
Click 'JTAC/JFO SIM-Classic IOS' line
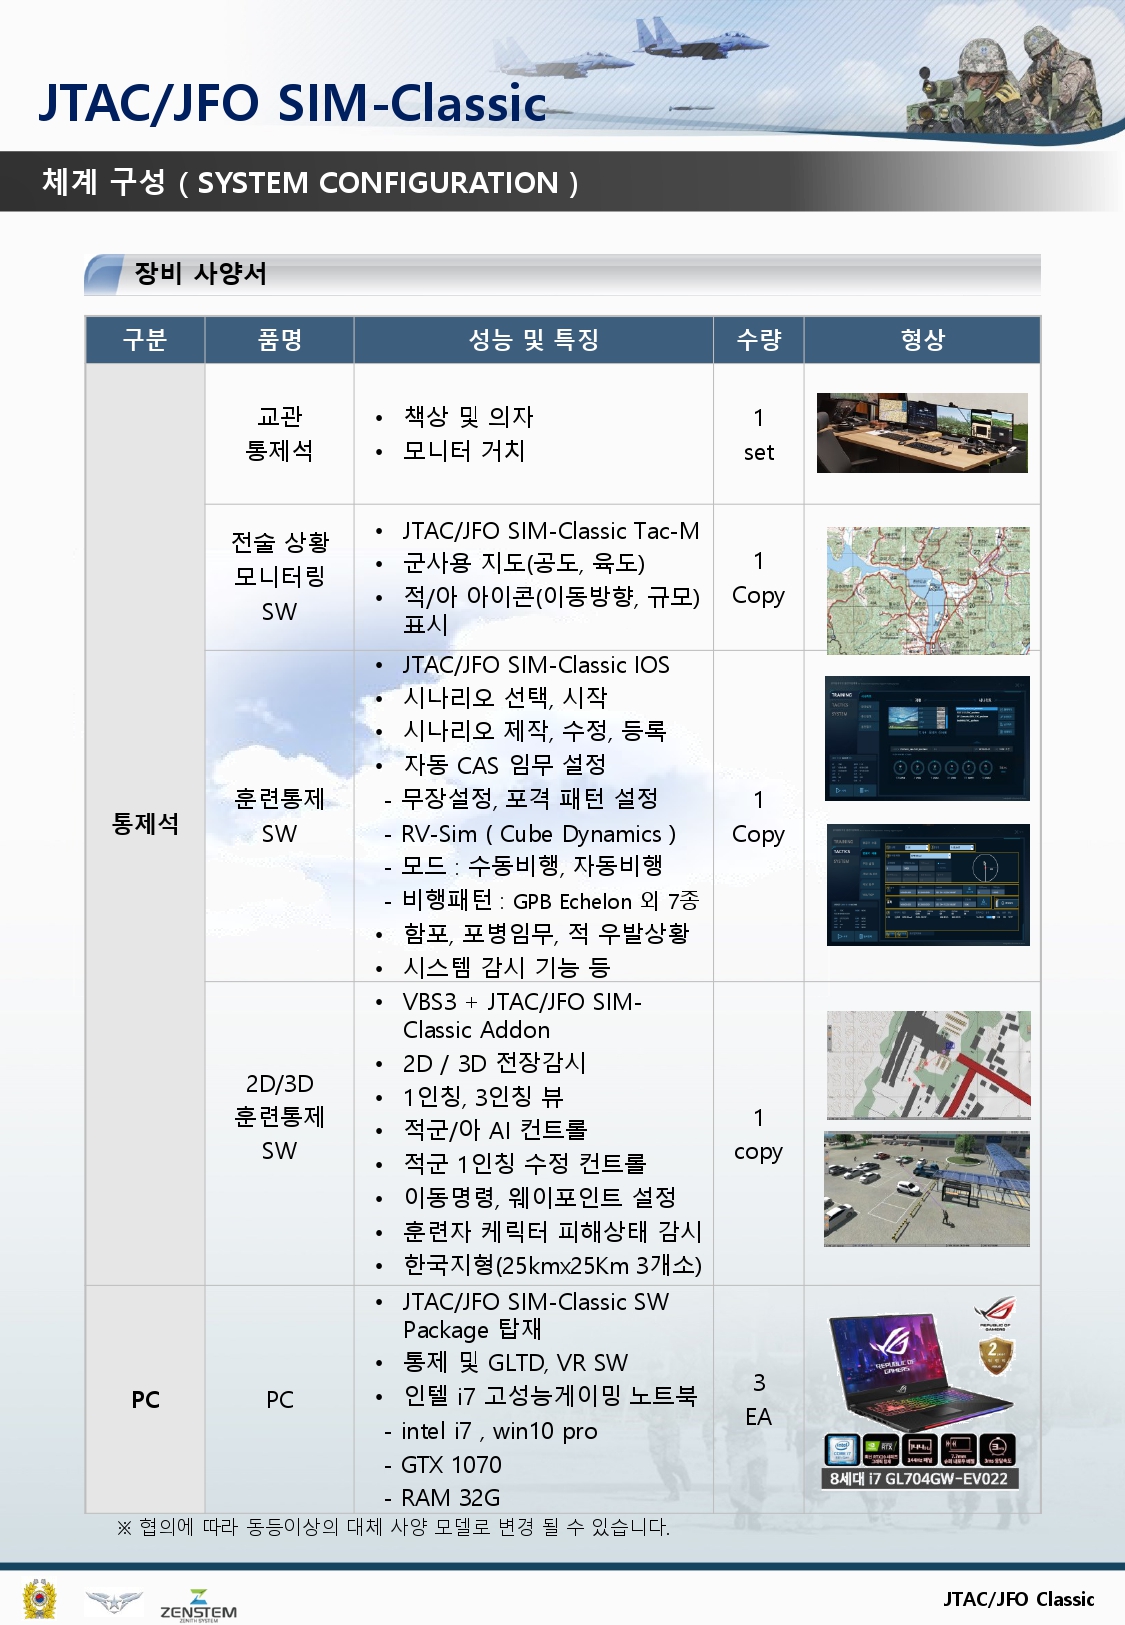coord(536,665)
